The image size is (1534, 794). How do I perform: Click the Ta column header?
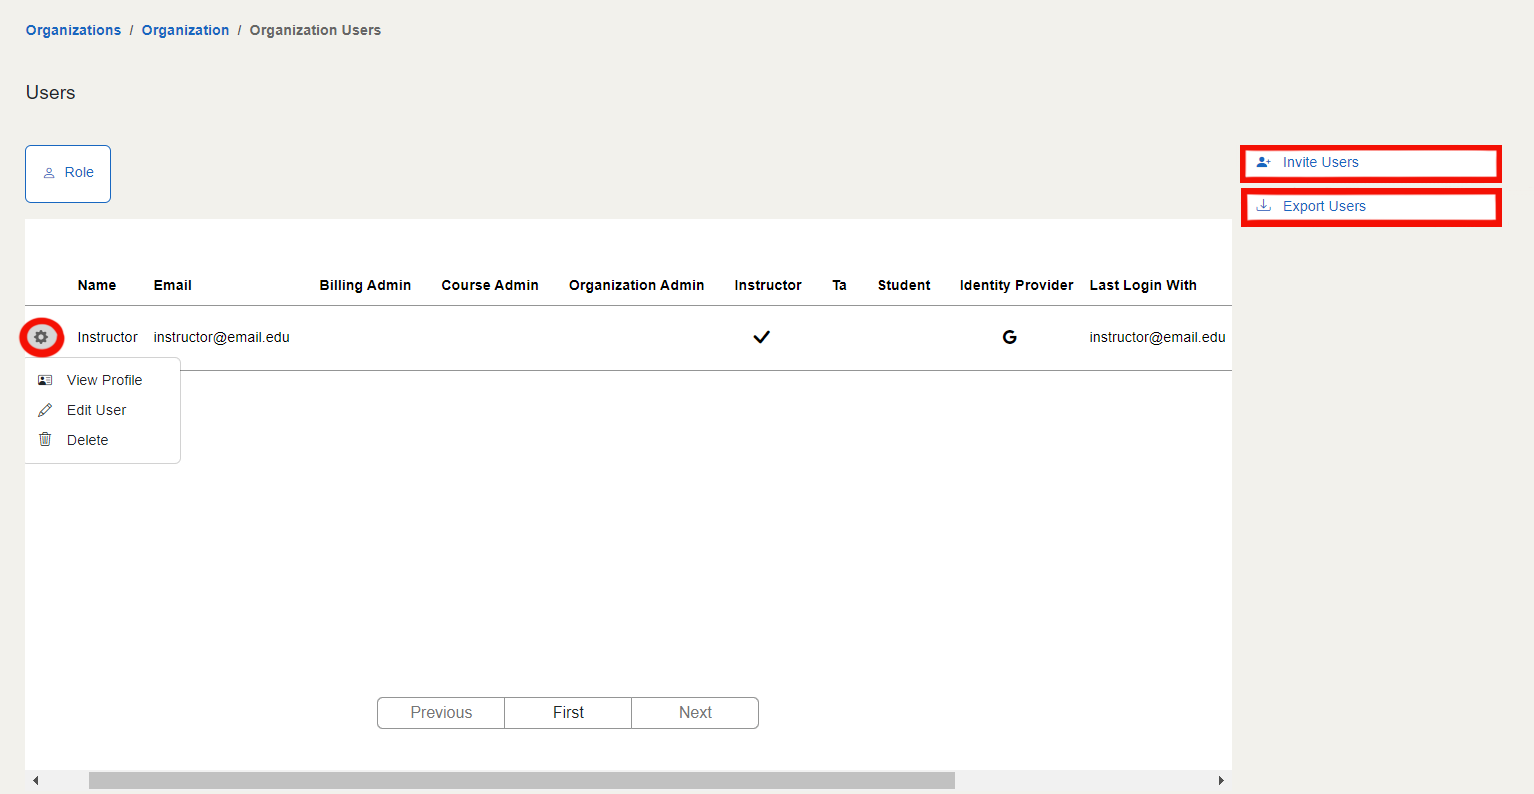[x=839, y=285]
